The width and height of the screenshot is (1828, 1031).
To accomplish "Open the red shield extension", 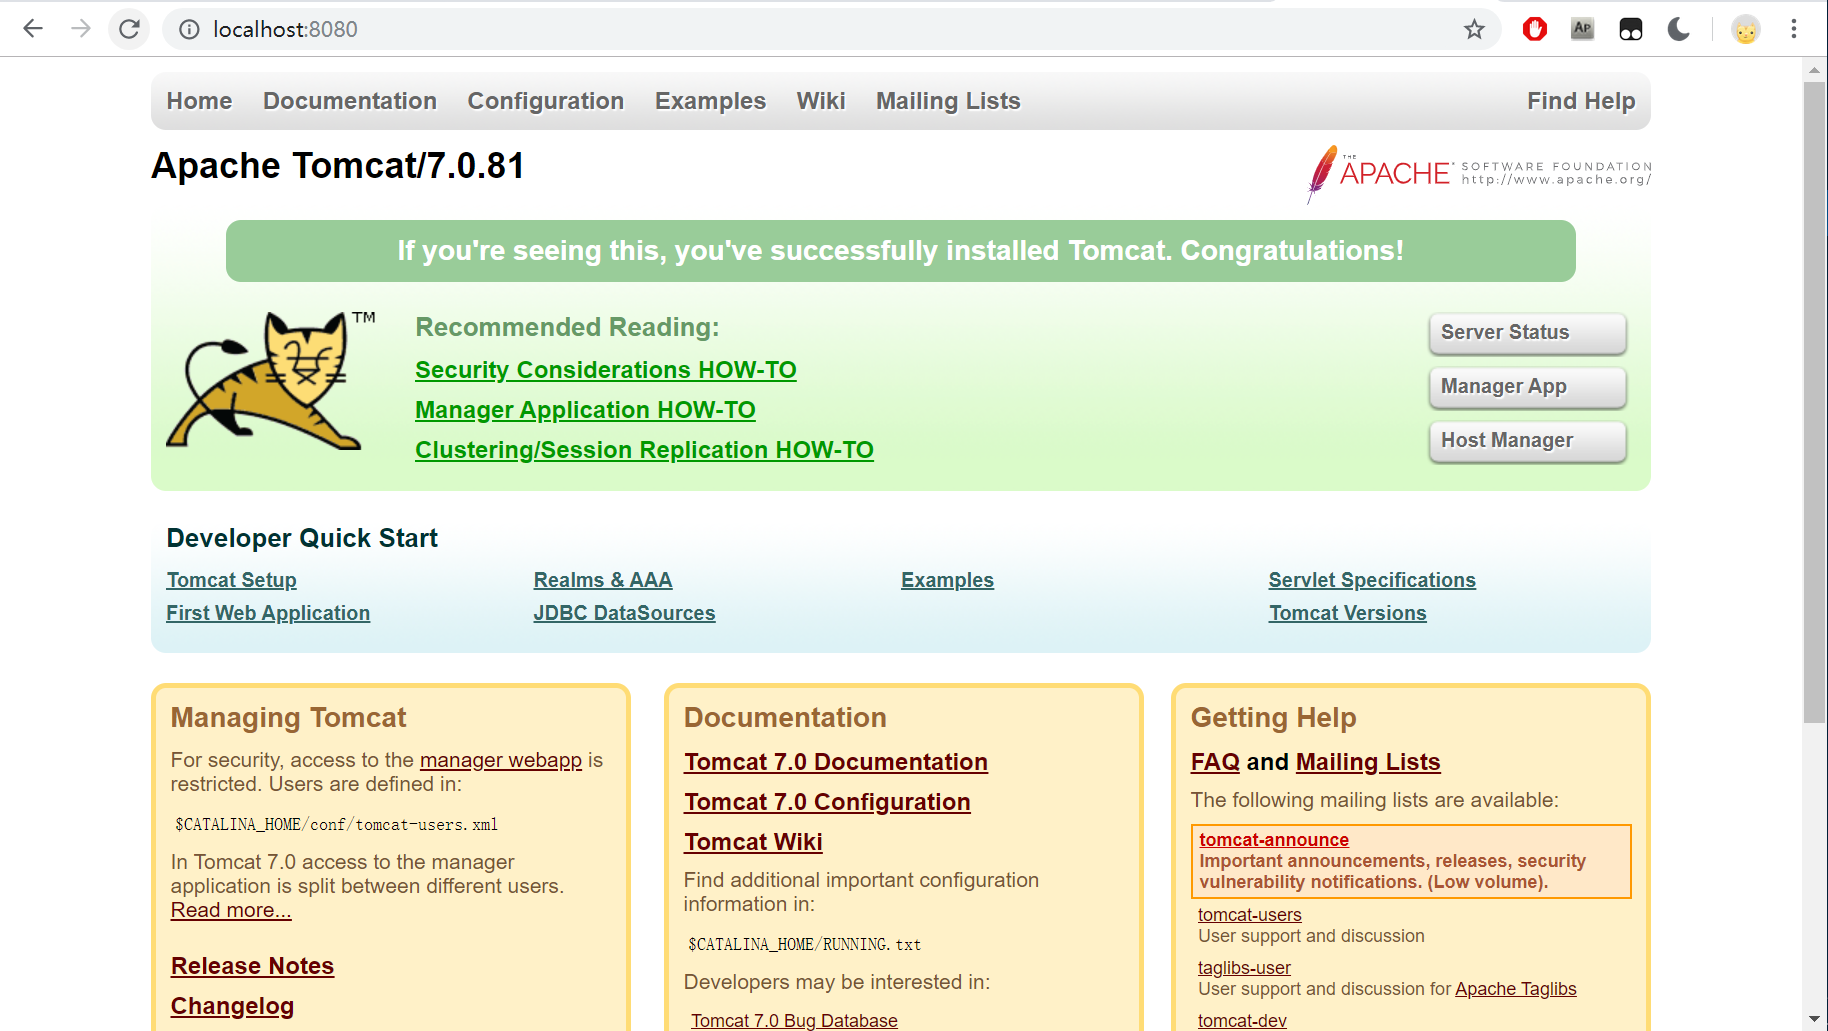I will click(x=1535, y=29).
